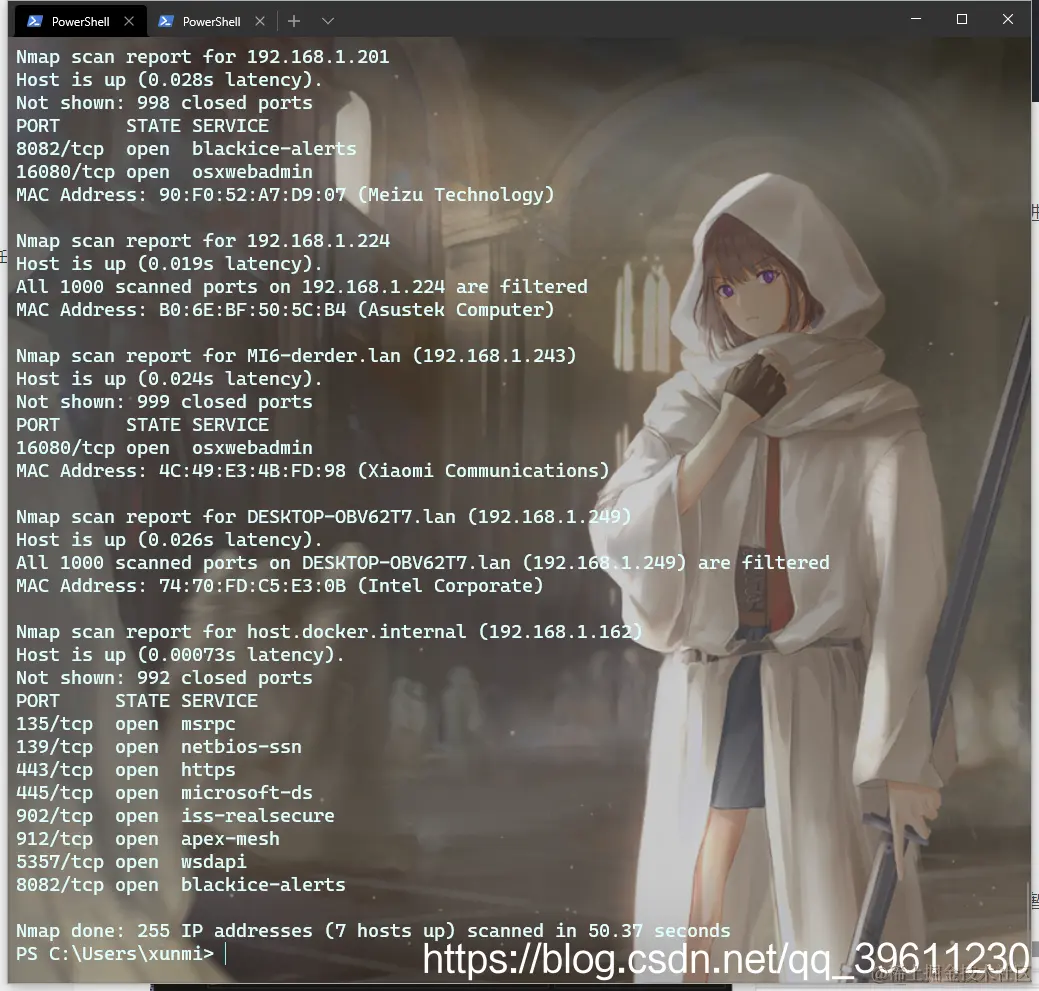
Task: Click the MAC address B0:6E:BF:50:5C:B4 line
Action: tap(285, 310)
